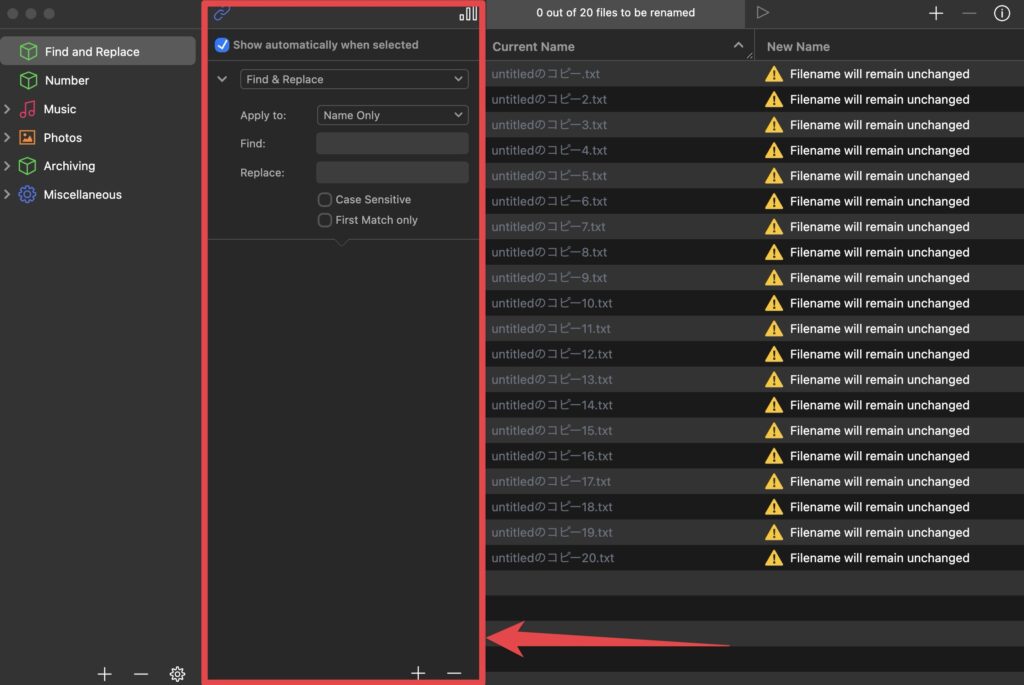Select the Number preset in the sidebar
Screen dimensions: 1024x685
[x=67, y=80]
